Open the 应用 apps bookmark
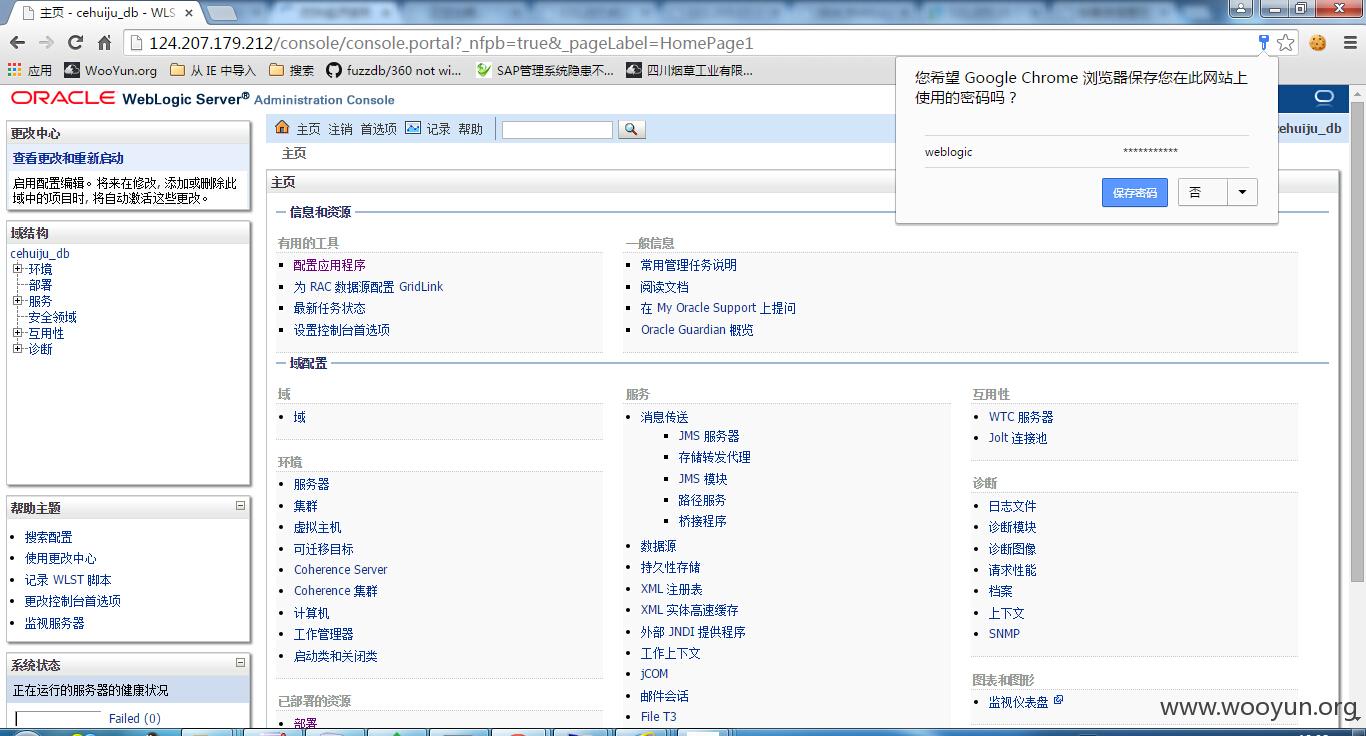The image size is (1366, 736). click(30, 70)
